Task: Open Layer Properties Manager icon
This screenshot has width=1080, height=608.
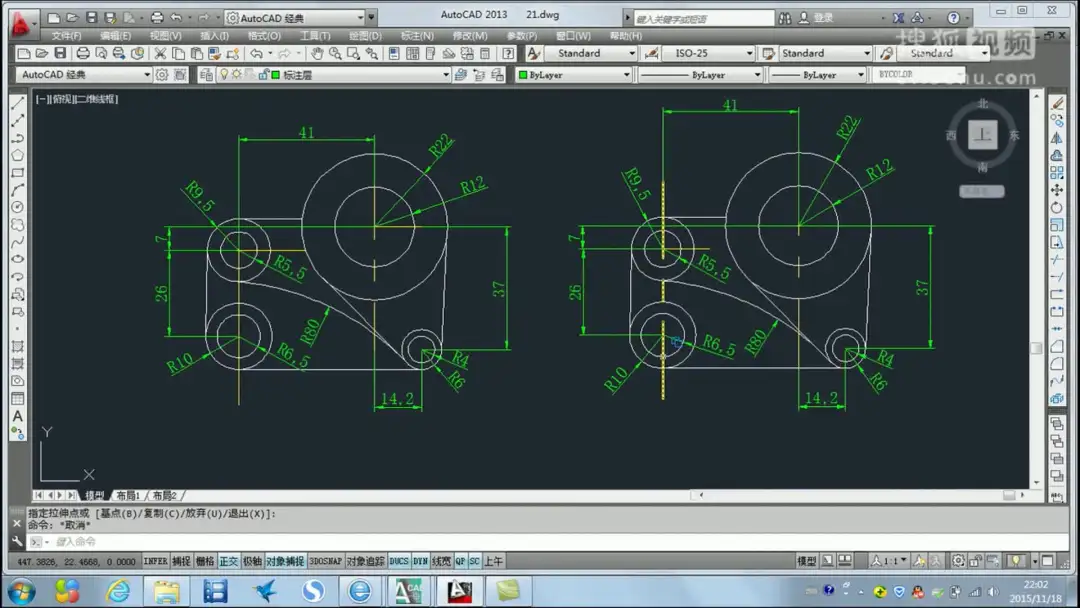Action: tap(206, 74)
